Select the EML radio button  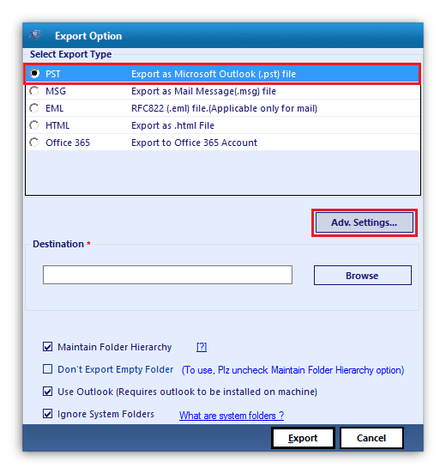point(34,108)
